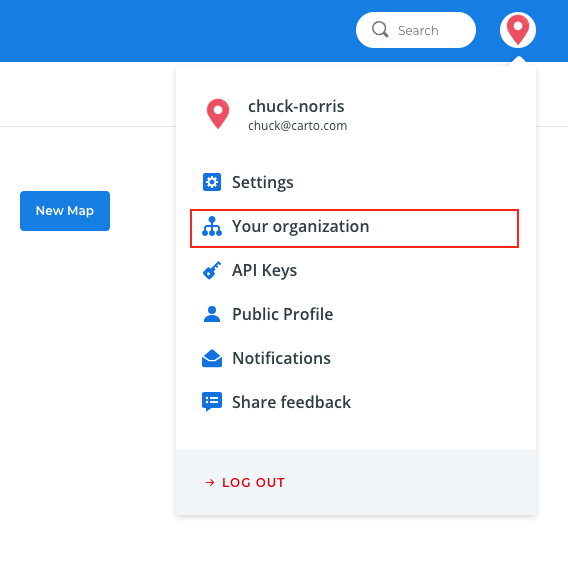Click the user avatar pin in header

[x=518, y=30]
